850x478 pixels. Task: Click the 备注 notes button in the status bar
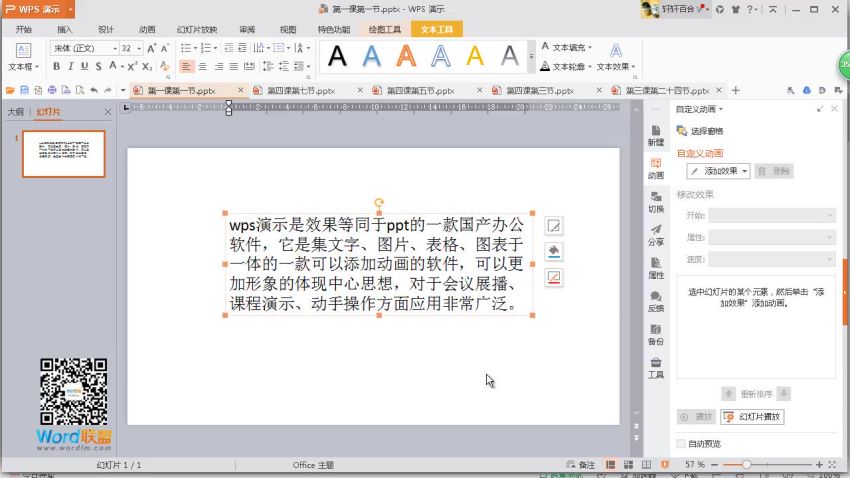[581, 464]
